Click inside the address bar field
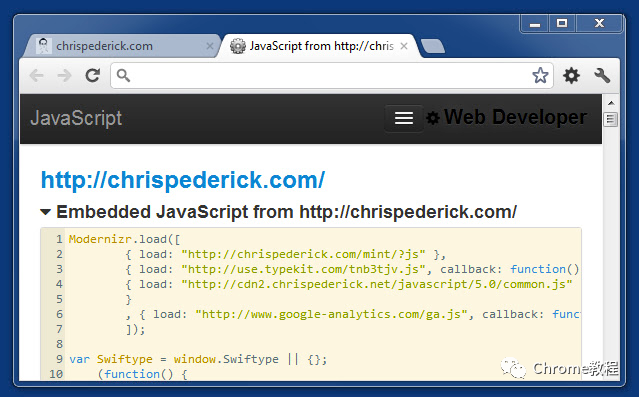The height and width of the screenshot is (397, 639). (332, 75)
